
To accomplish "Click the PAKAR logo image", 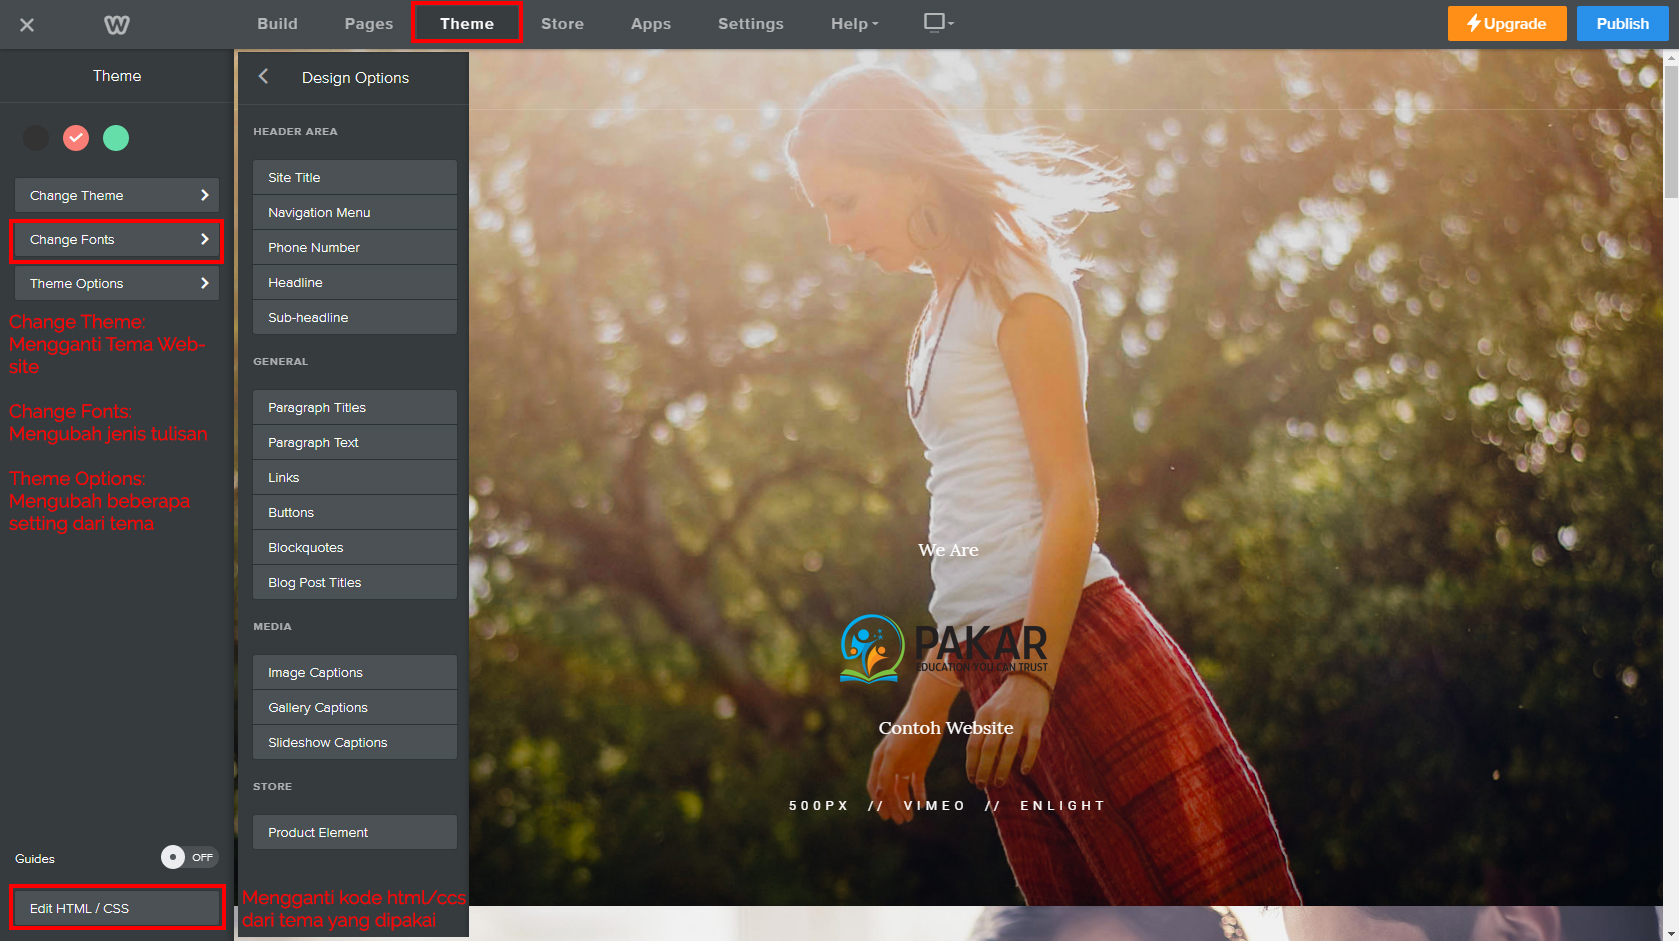I will [x=944, y=648].
